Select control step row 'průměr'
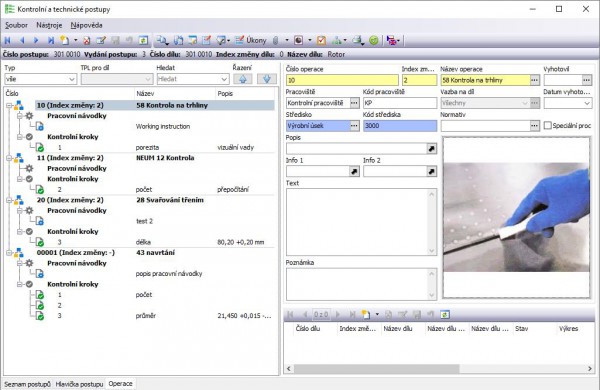600x390 pixels. [155, 316]
